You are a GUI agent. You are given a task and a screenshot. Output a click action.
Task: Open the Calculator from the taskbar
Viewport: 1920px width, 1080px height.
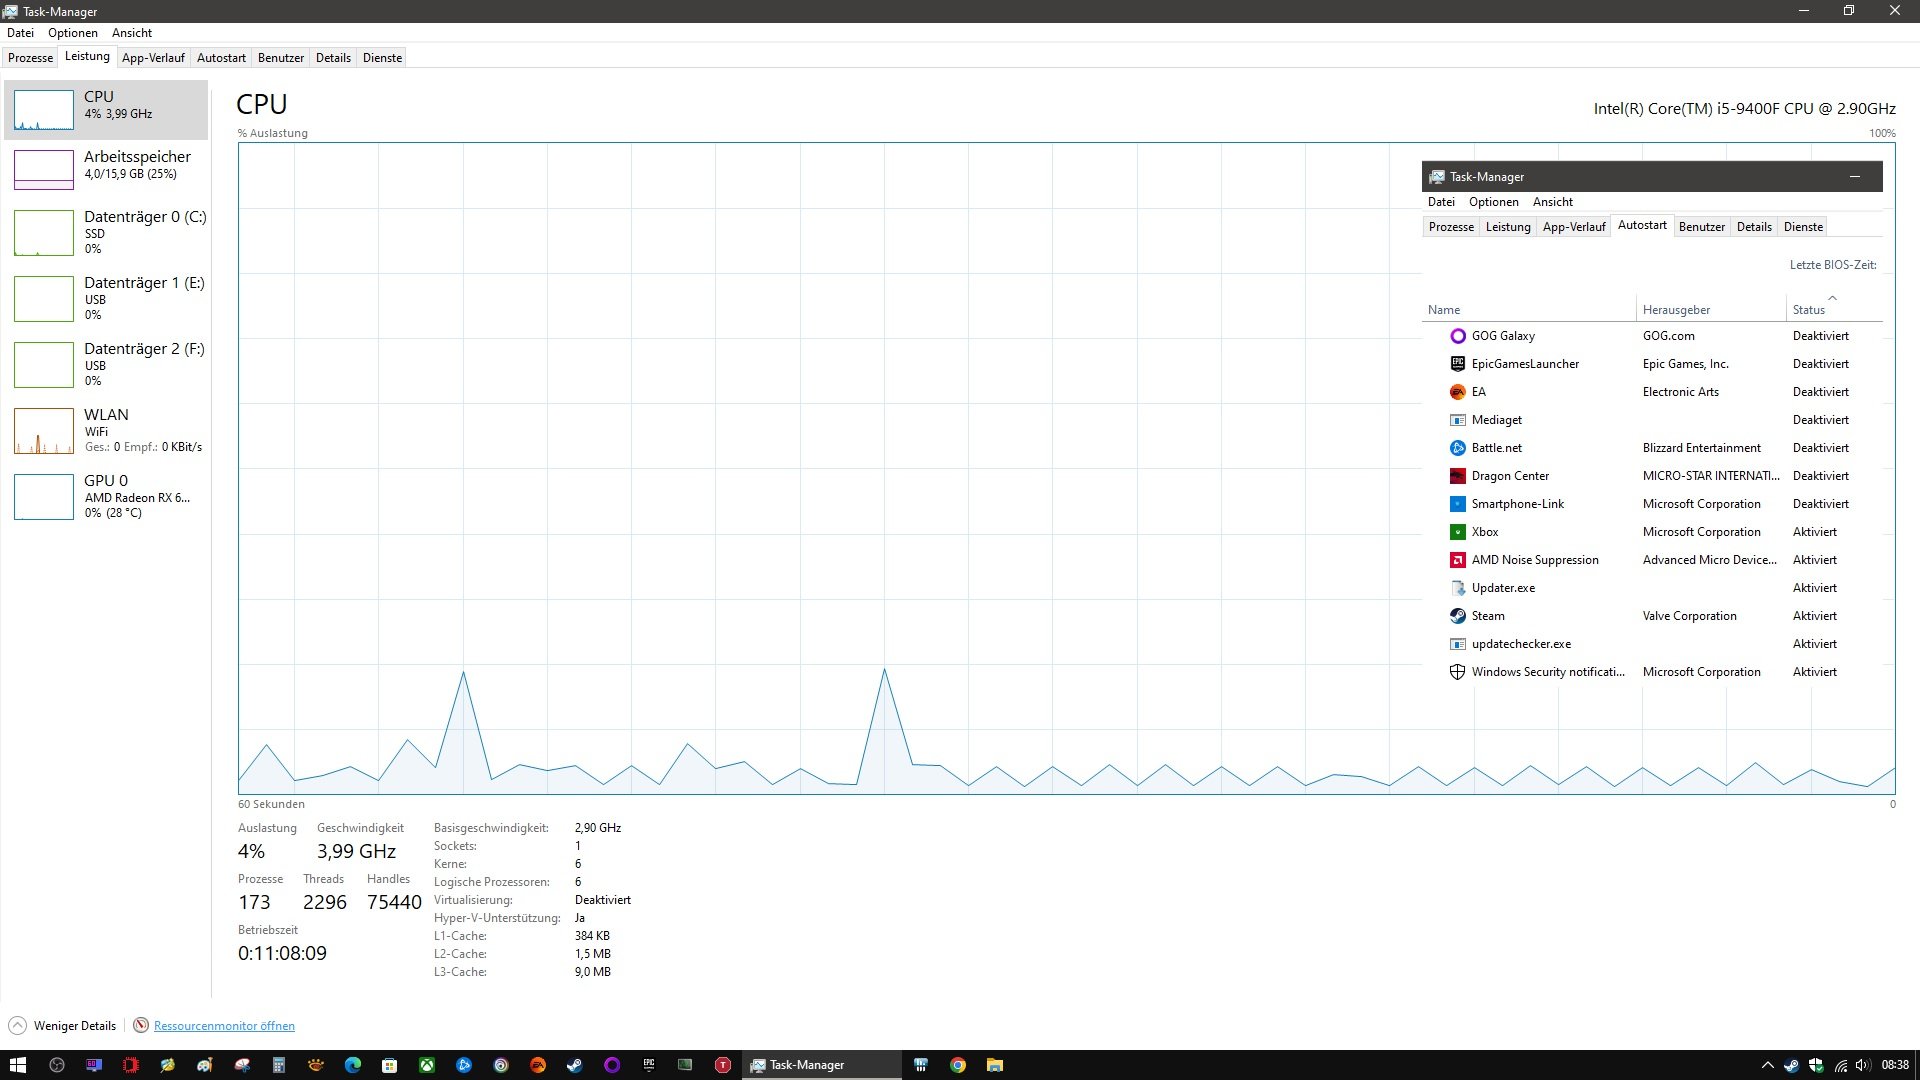(x=279, y=1065)
